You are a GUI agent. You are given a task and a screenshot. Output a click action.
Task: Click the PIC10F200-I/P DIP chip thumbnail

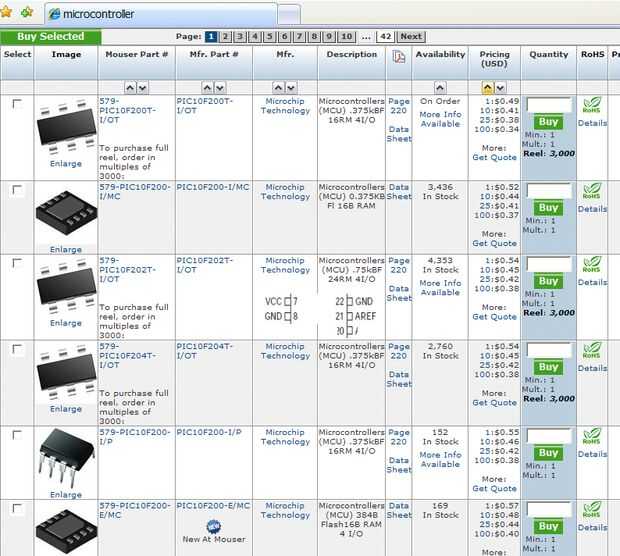pyautogui.click(x=66, y=459)
